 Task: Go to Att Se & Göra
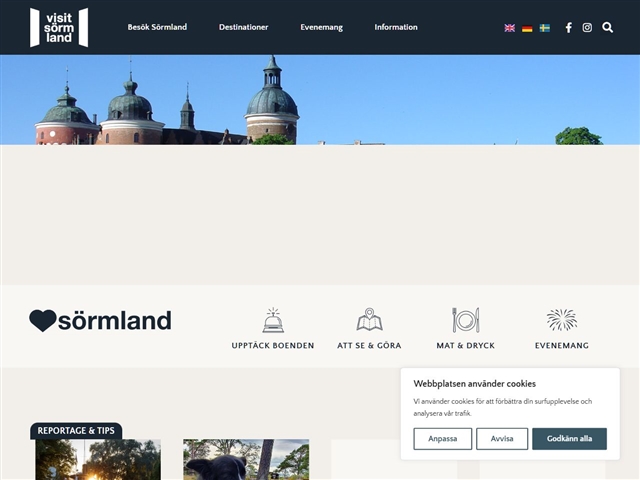pyautogui.click(x=369, y=345)
